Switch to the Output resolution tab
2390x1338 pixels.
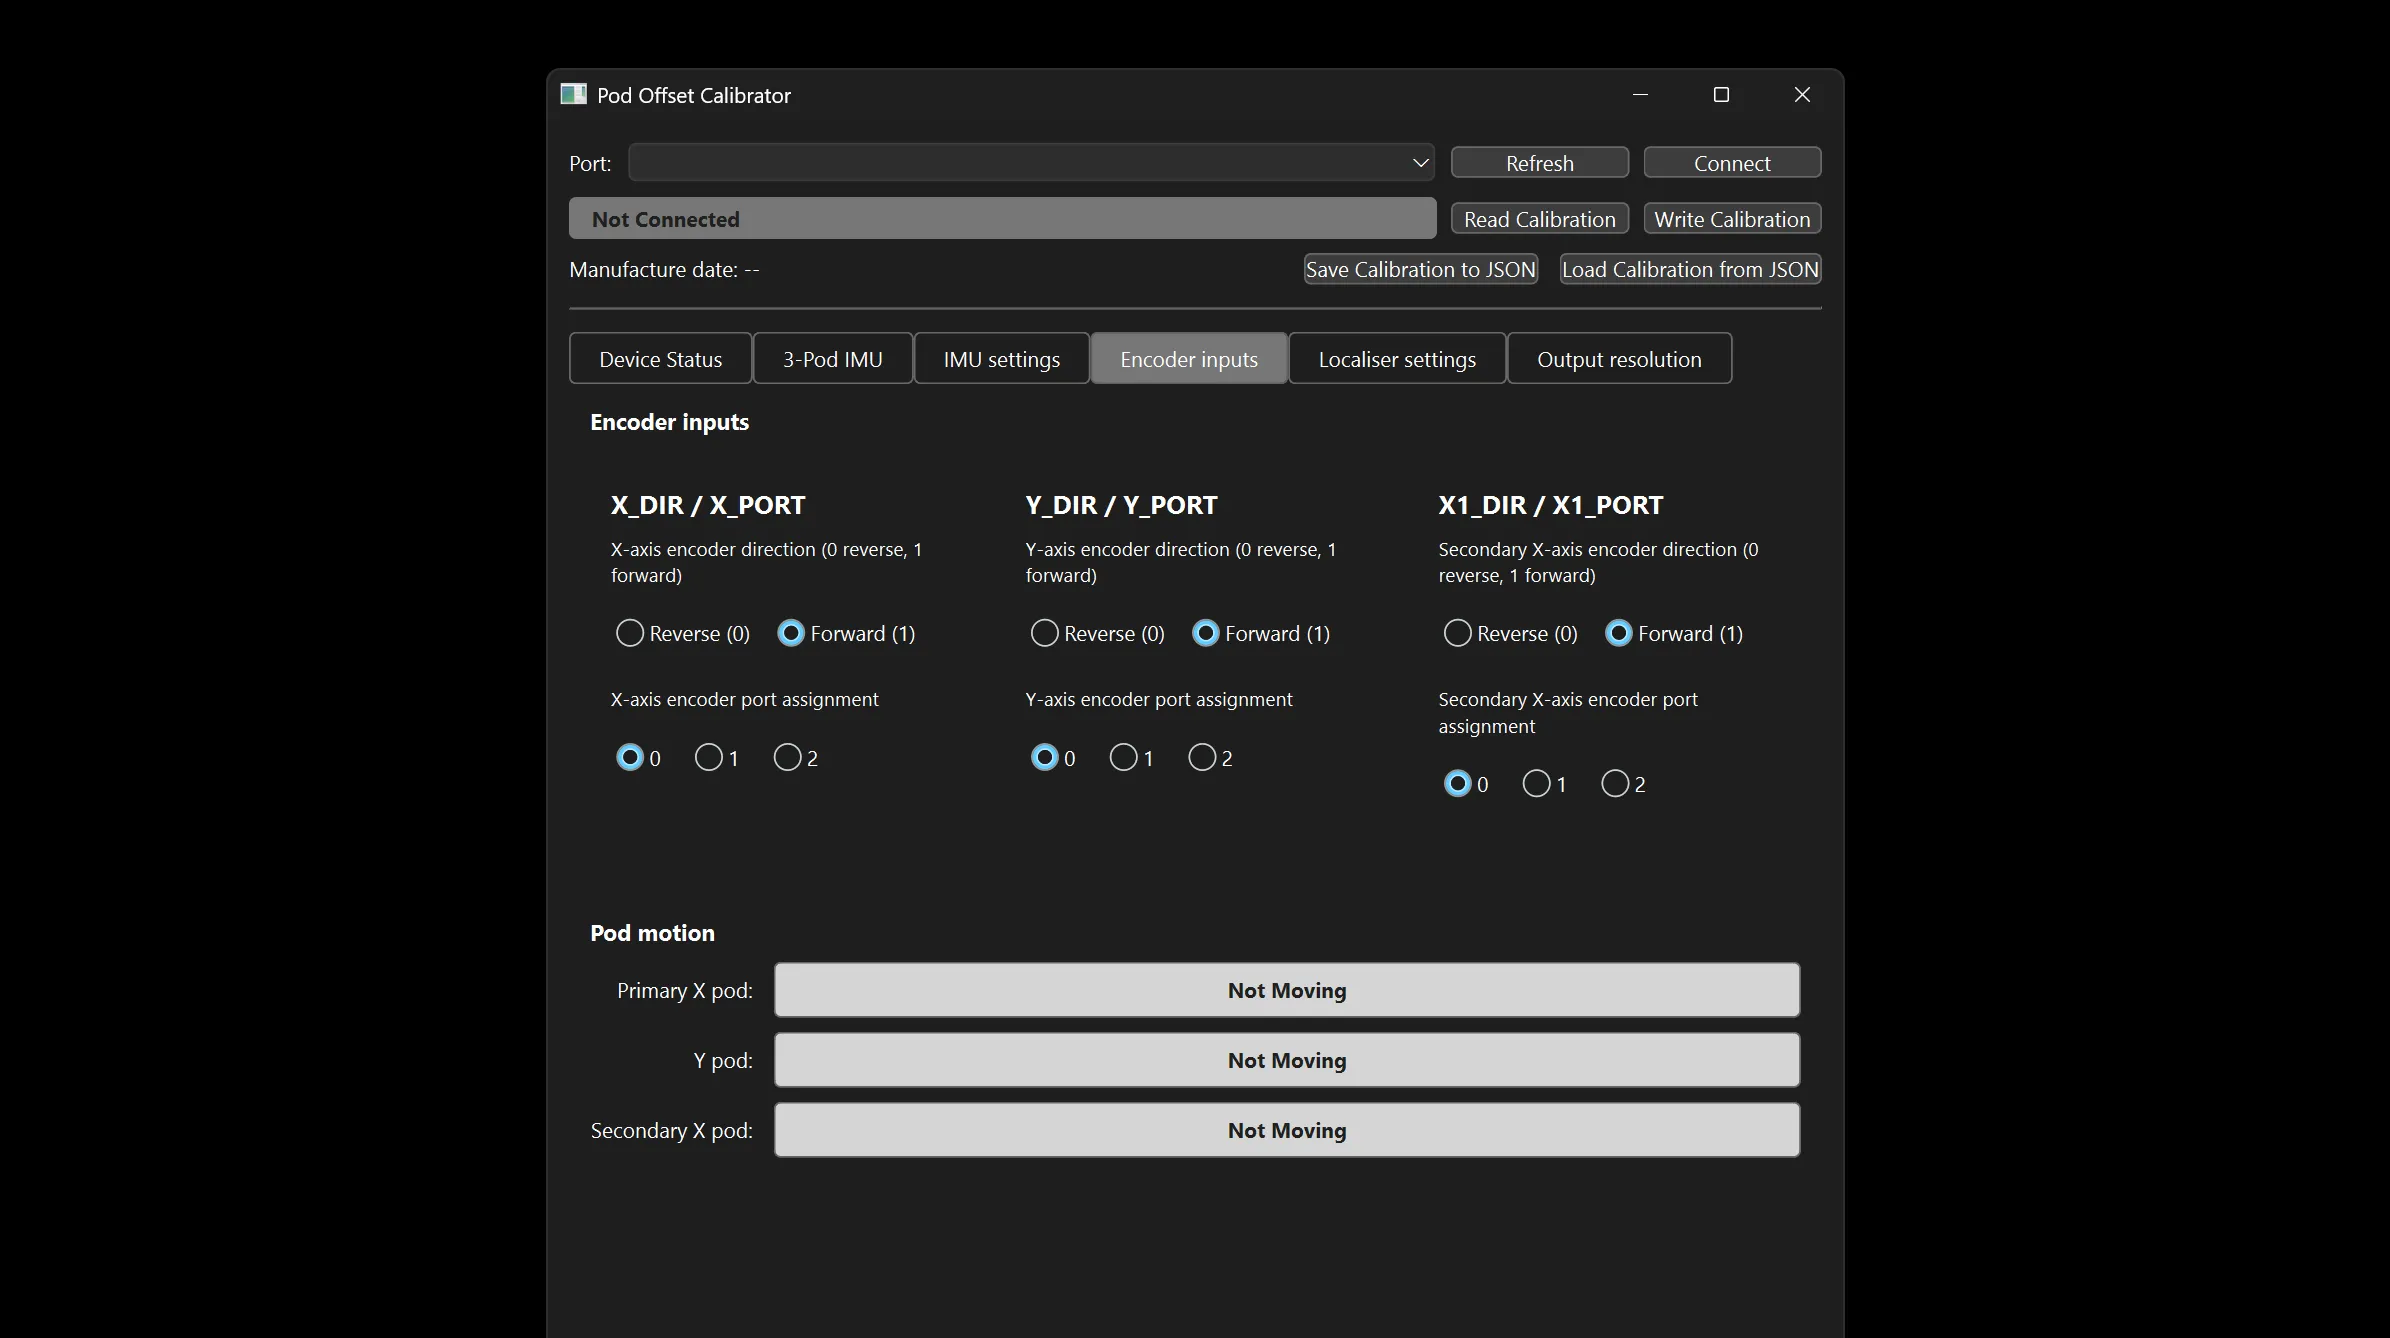click(1619, 359)
